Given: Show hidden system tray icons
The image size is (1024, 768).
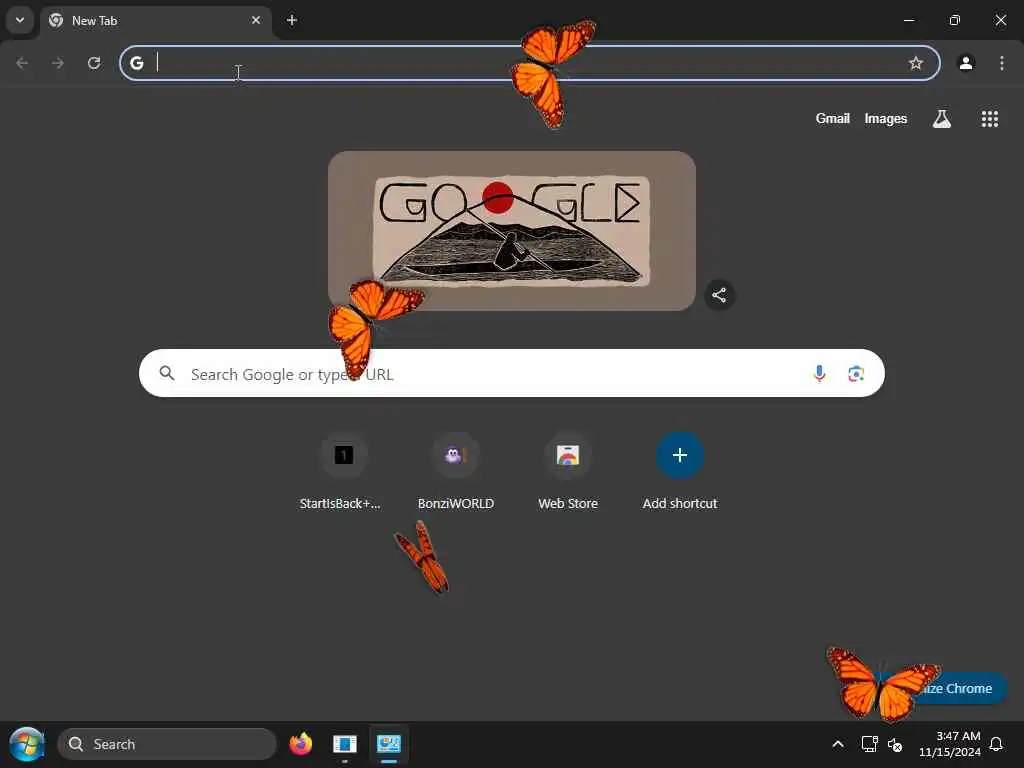Looking at the screenshot, I should tap(838, 744).
